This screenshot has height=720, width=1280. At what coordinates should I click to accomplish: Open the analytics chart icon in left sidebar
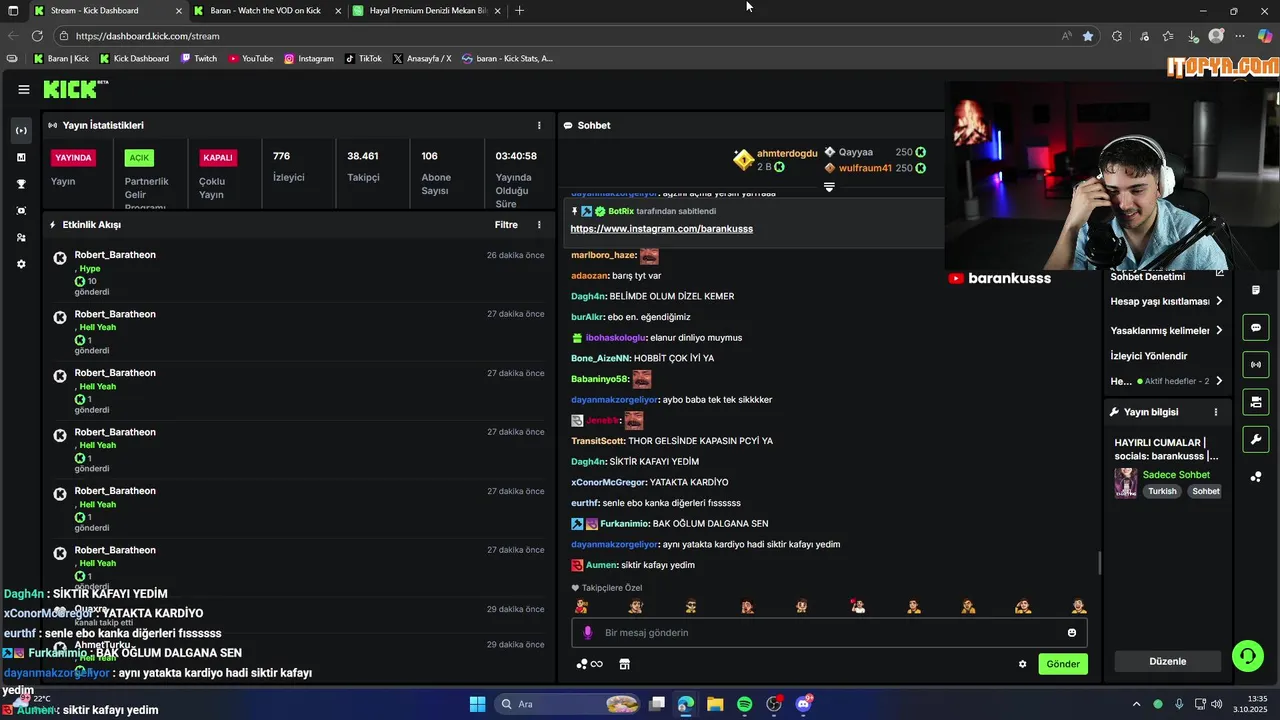coord(21,157)
